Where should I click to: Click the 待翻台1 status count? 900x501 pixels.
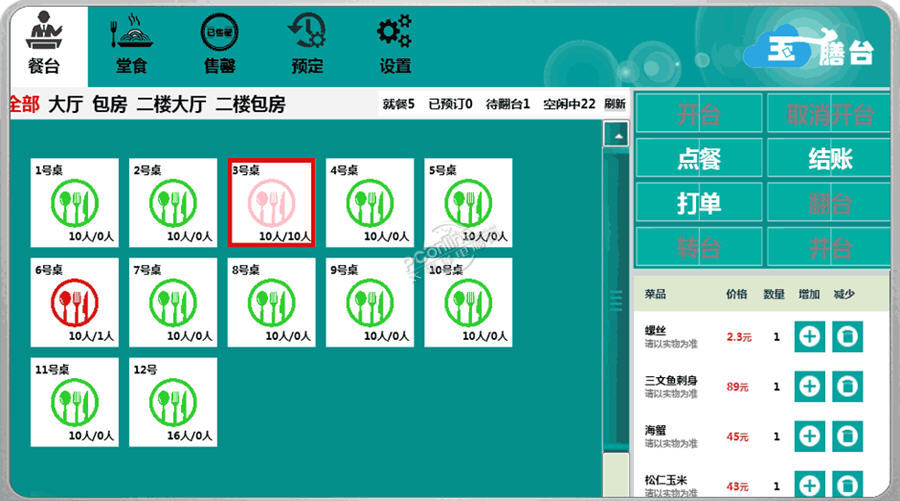[x=507, y=104]
